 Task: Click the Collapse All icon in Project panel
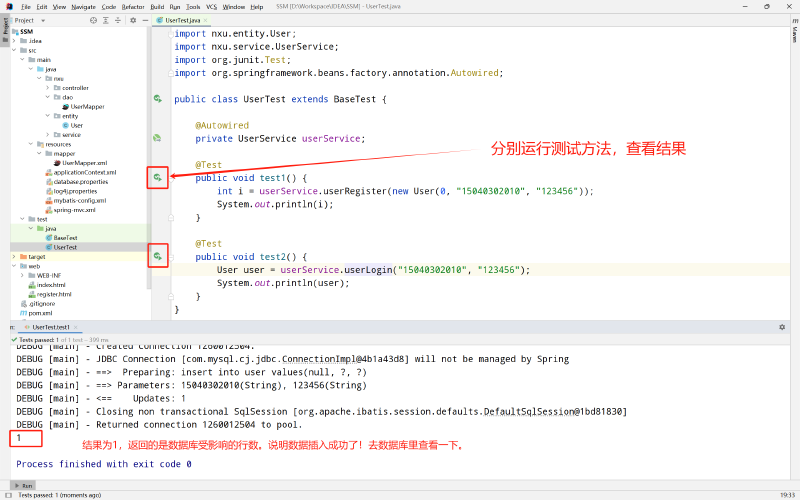118,20
